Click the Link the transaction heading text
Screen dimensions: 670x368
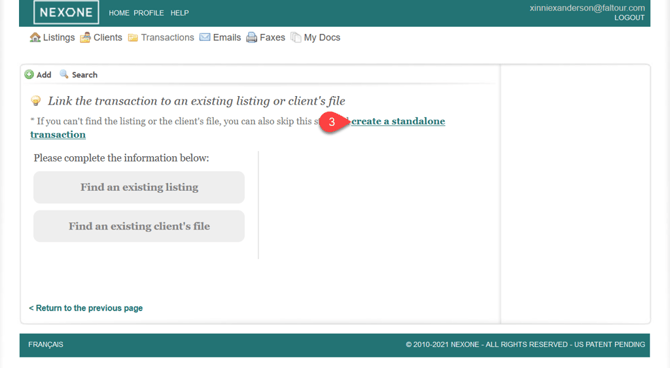197,101
